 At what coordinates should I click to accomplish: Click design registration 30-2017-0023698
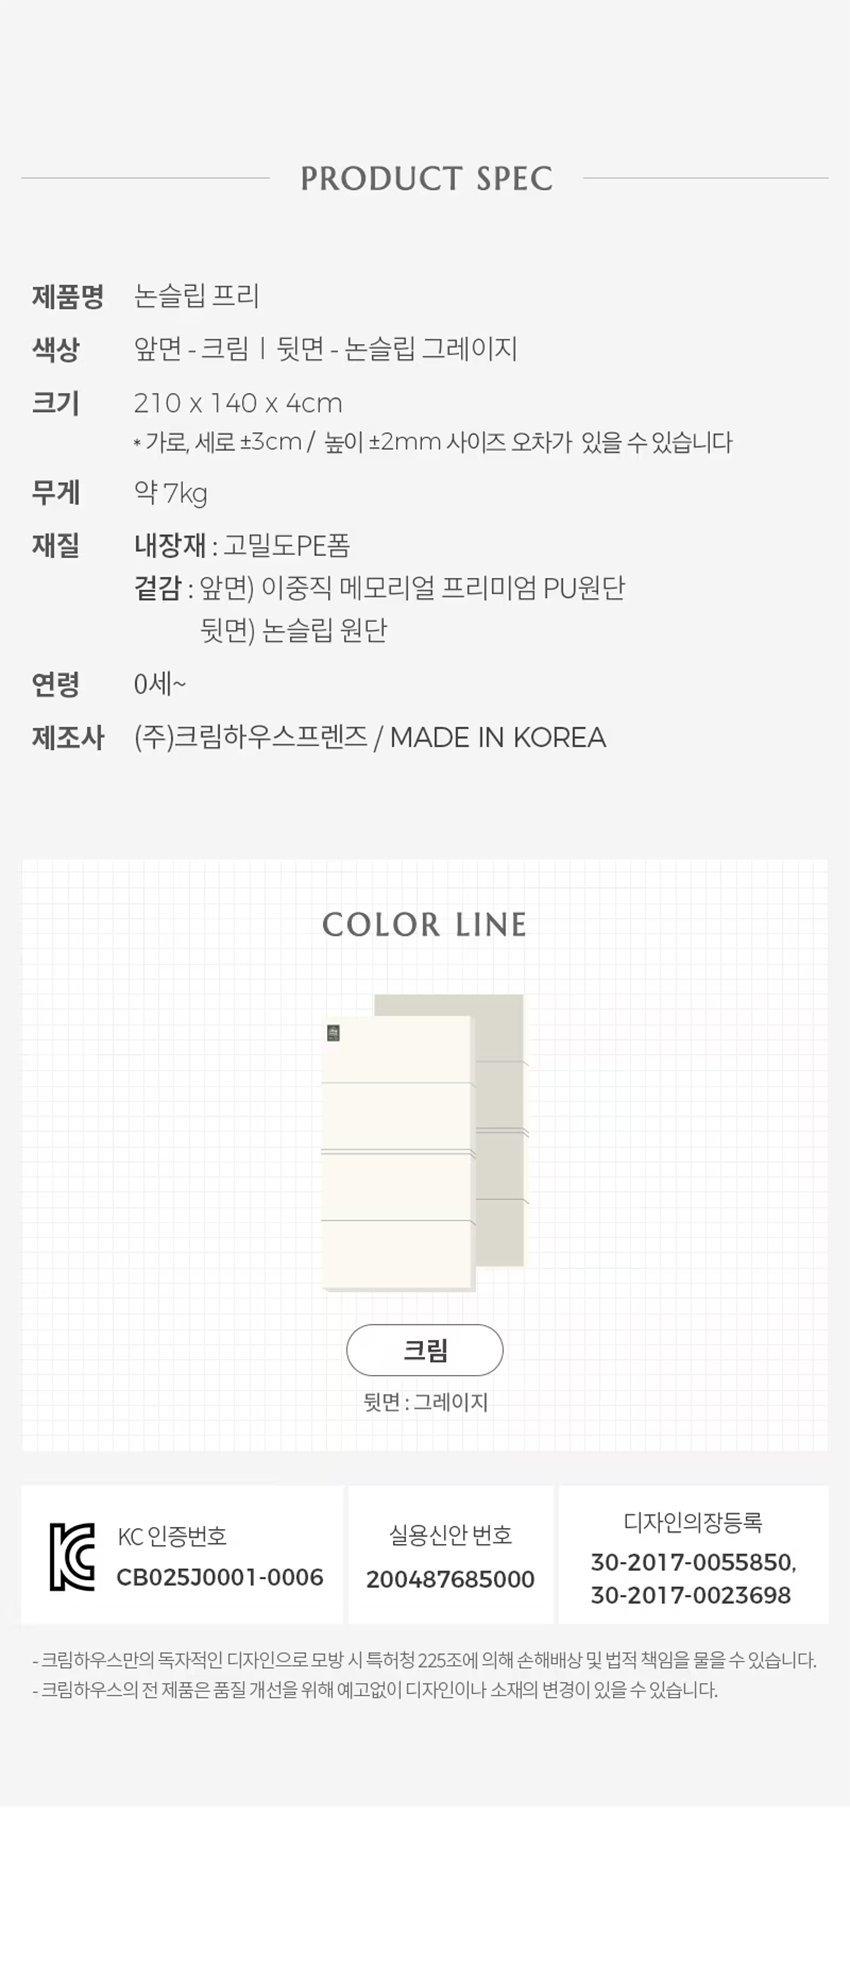pos(691,1595)
